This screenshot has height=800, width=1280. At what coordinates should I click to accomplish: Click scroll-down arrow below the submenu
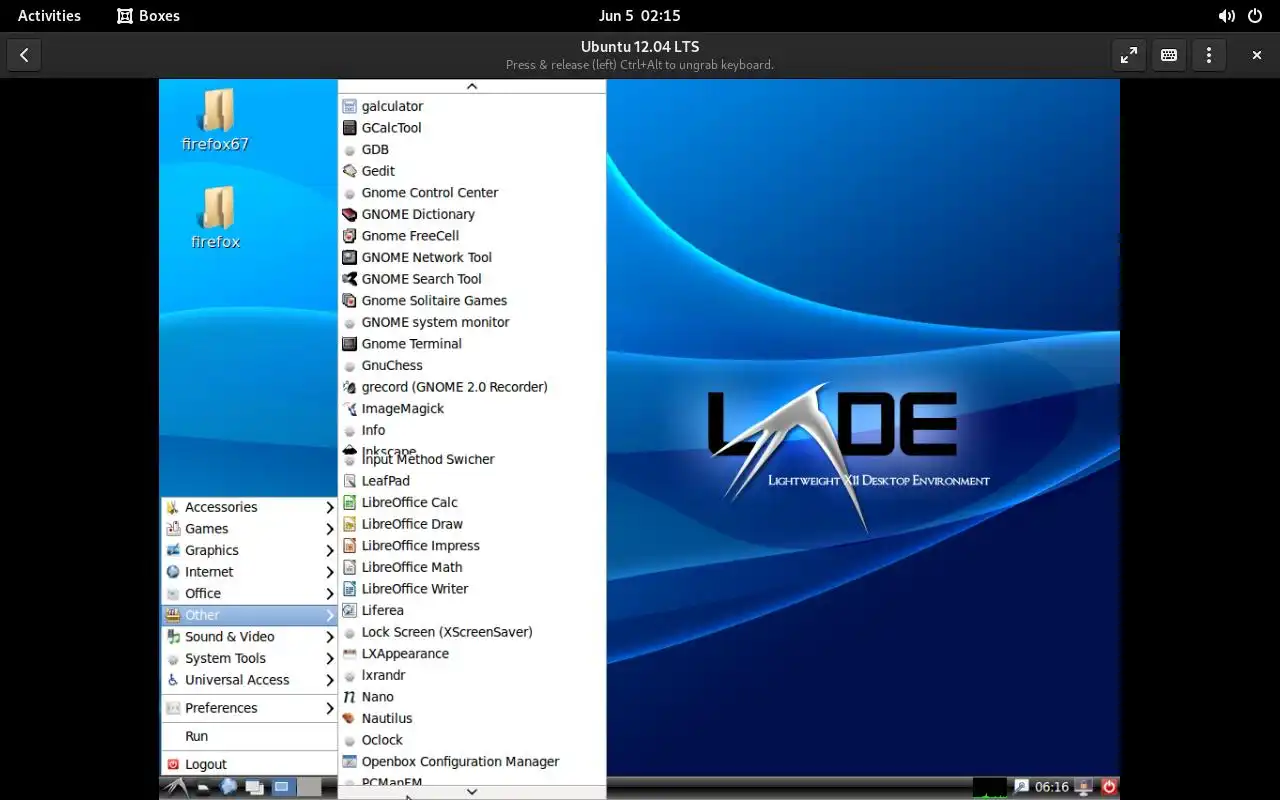point(472,792)
